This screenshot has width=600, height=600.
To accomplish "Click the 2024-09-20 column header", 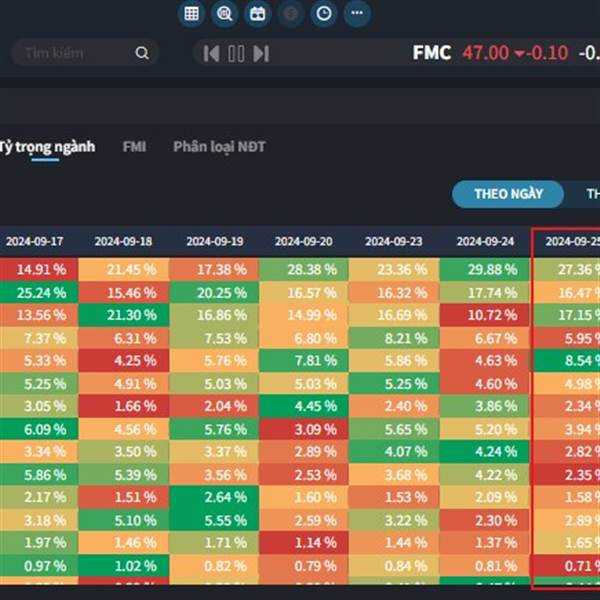I will 303,241.
